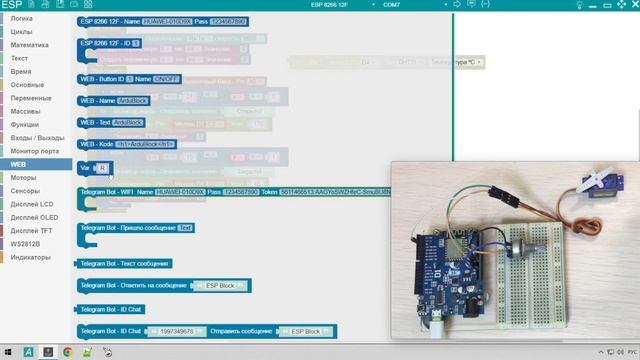
Task: Open the Сенсоры category
Action: [25, 191]
